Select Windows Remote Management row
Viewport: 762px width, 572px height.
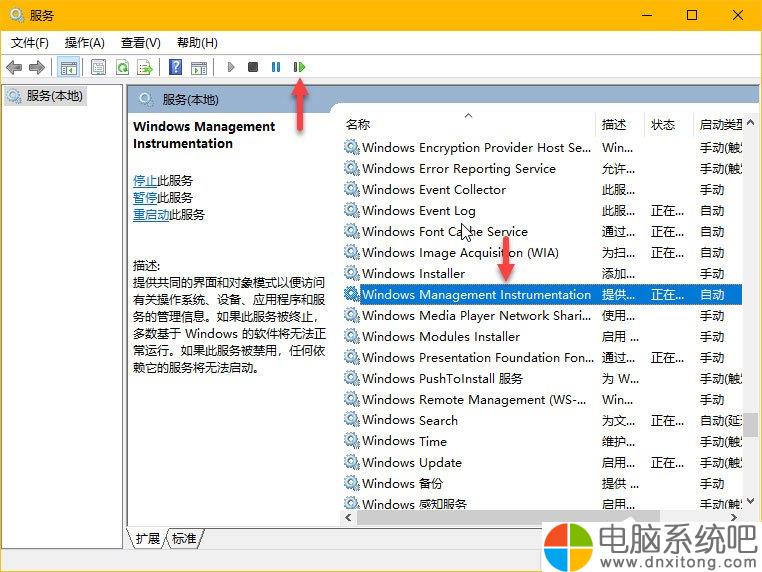pos(542,399)
